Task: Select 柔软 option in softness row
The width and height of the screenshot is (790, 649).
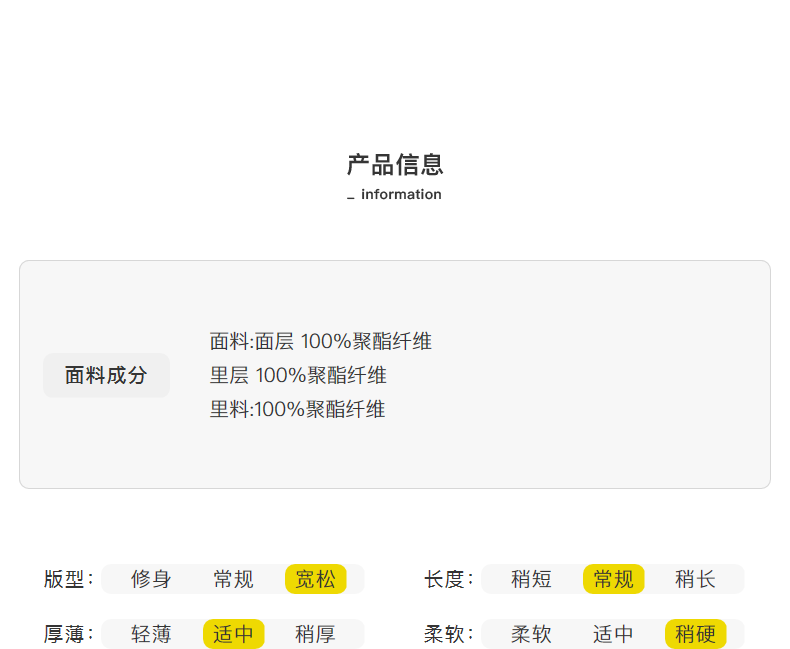Action: (x=531, y=634)
